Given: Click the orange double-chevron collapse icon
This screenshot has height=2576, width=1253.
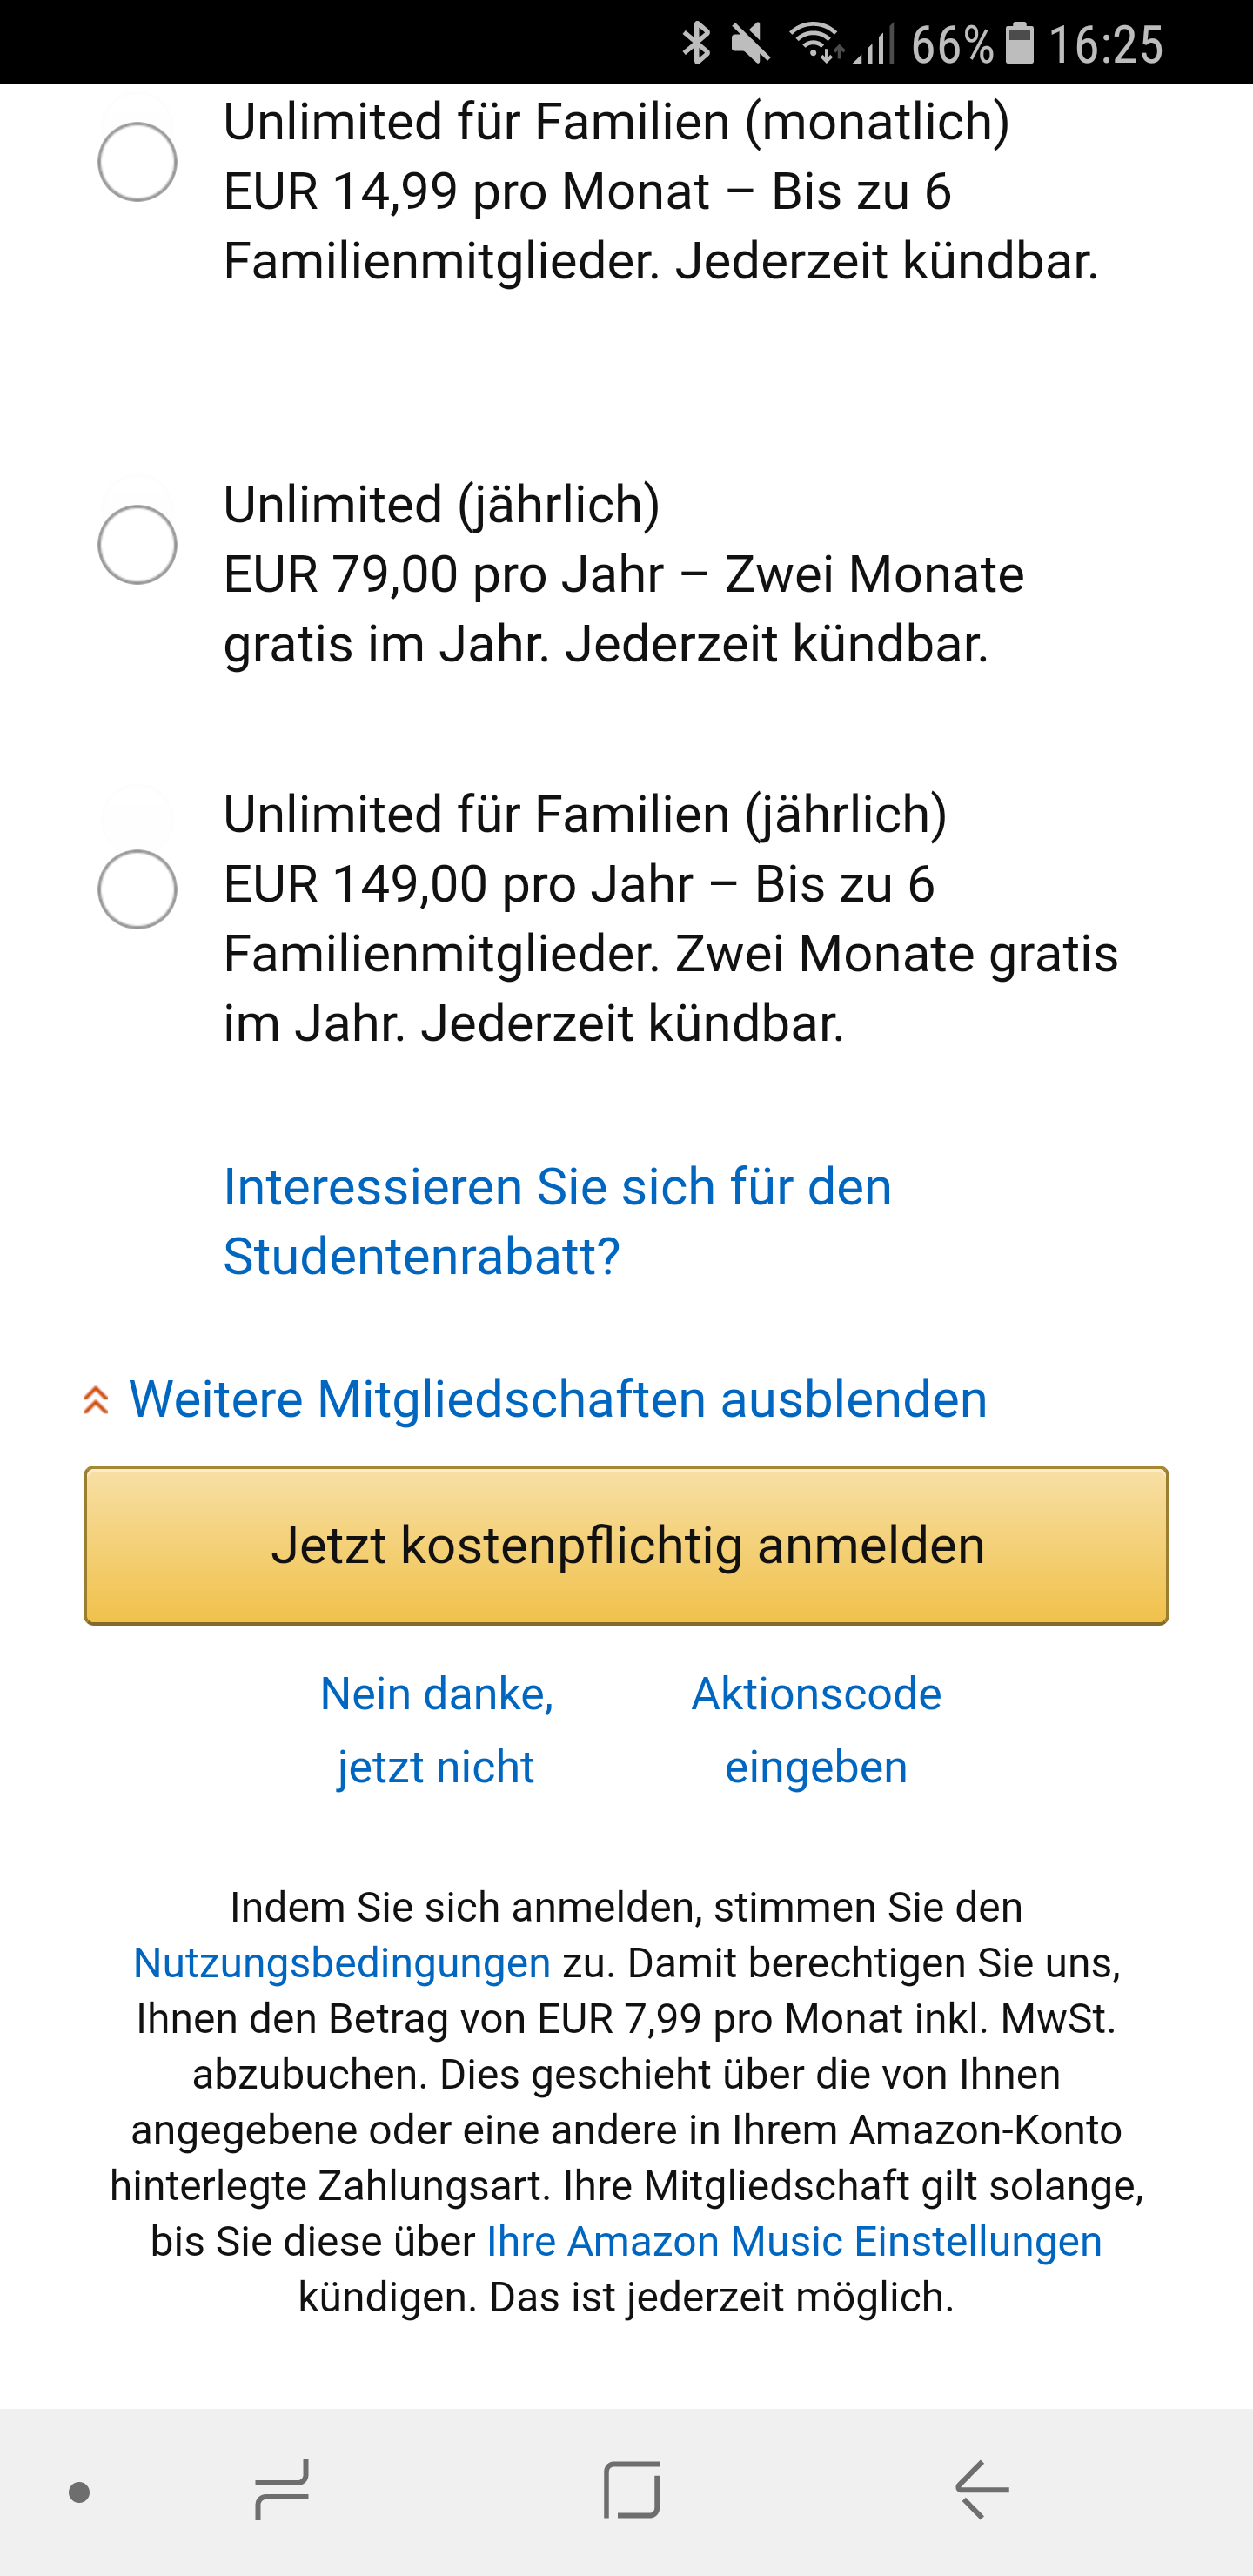Looking at the screenshot, I should pos(96,1400).
